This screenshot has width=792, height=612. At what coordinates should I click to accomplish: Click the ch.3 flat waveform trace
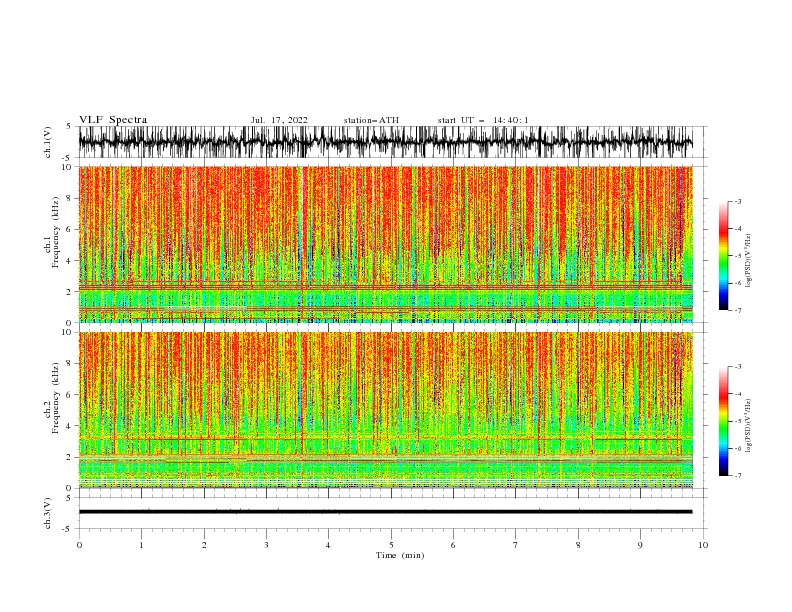[x=385, y=512]
